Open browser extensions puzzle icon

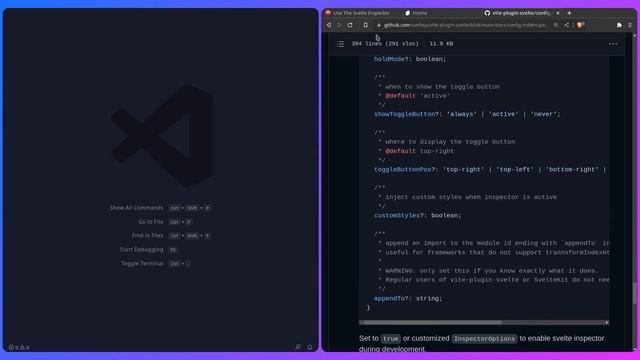coord(619,25)
